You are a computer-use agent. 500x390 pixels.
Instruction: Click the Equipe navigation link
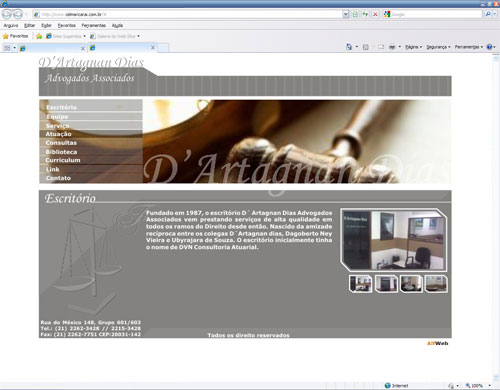tap(57, 117)
